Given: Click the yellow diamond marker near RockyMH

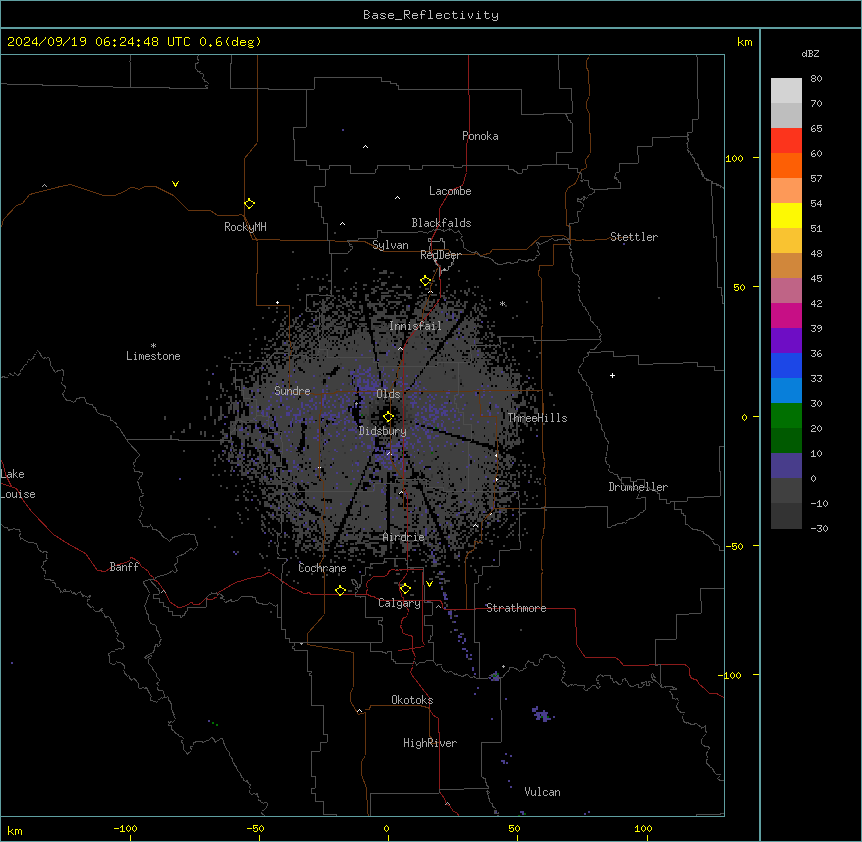Looking at the screenshot, I should pyautogui.click(x=250, y=204).
